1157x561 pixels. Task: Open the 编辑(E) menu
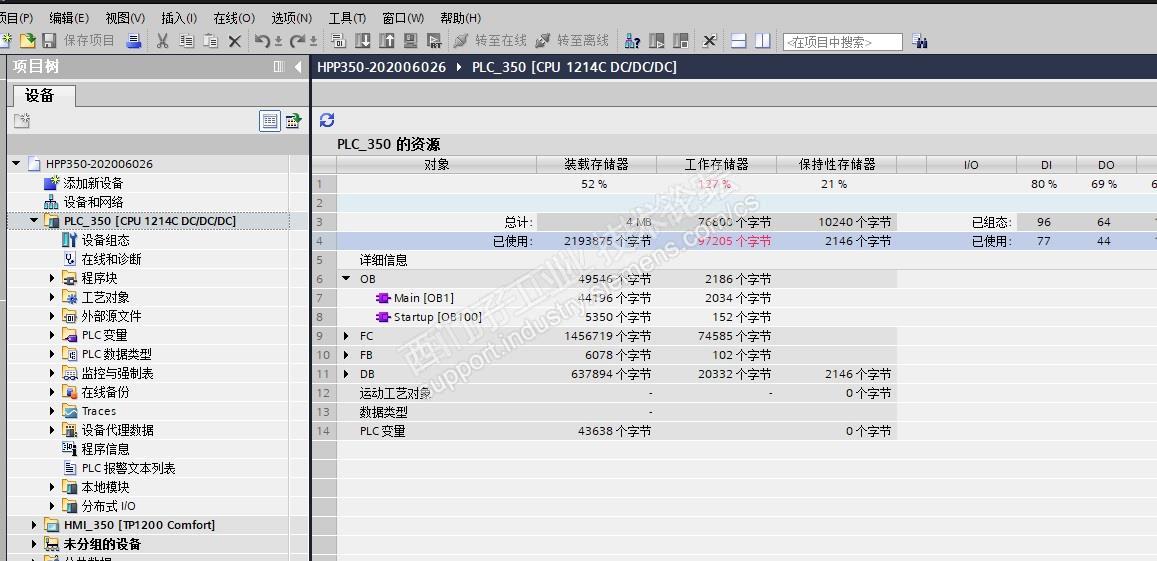tap(69, 18)
